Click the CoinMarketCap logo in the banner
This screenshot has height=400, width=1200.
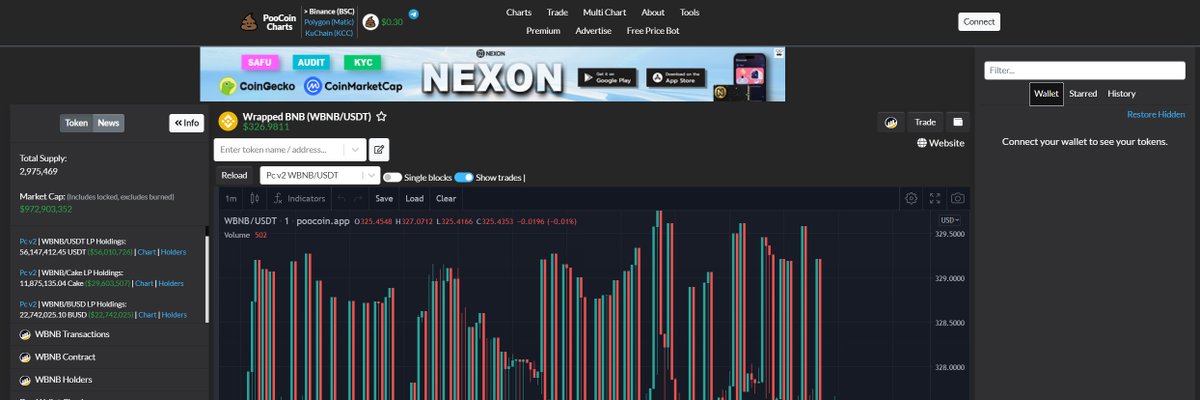pos(353,86)
